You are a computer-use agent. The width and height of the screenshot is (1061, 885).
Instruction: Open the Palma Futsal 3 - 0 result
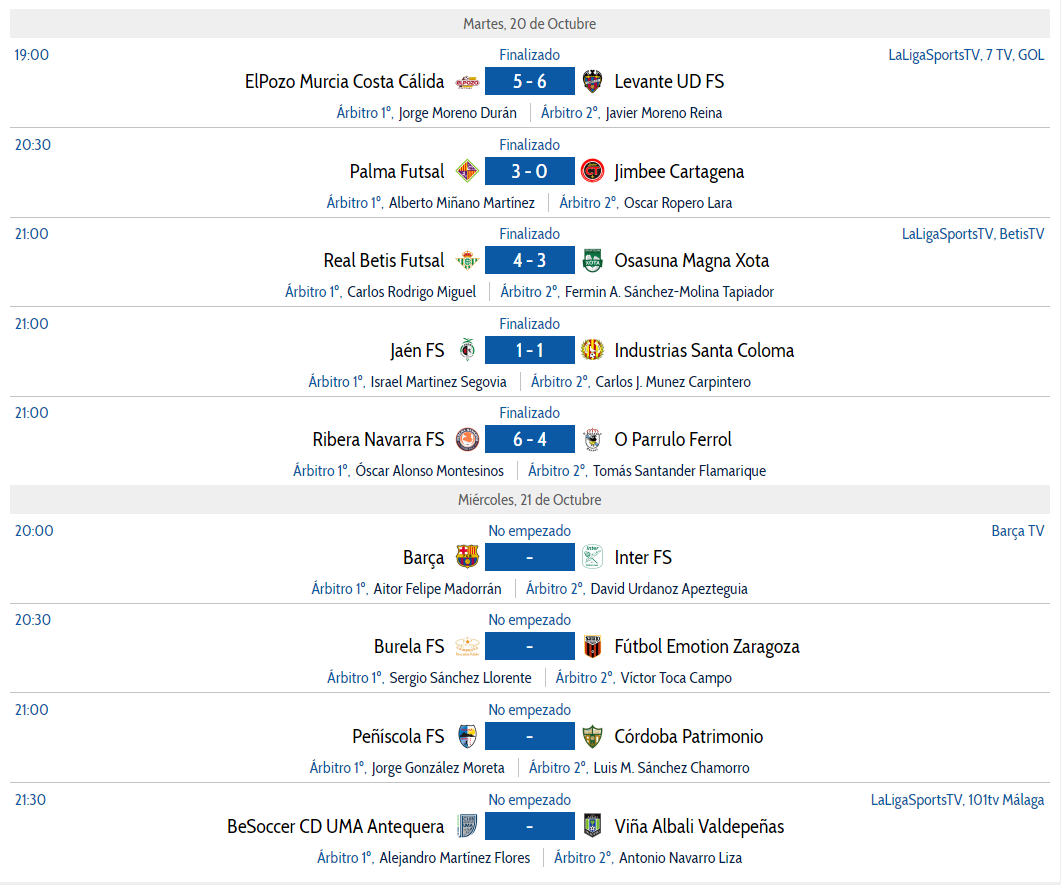[x=530, y=171]
